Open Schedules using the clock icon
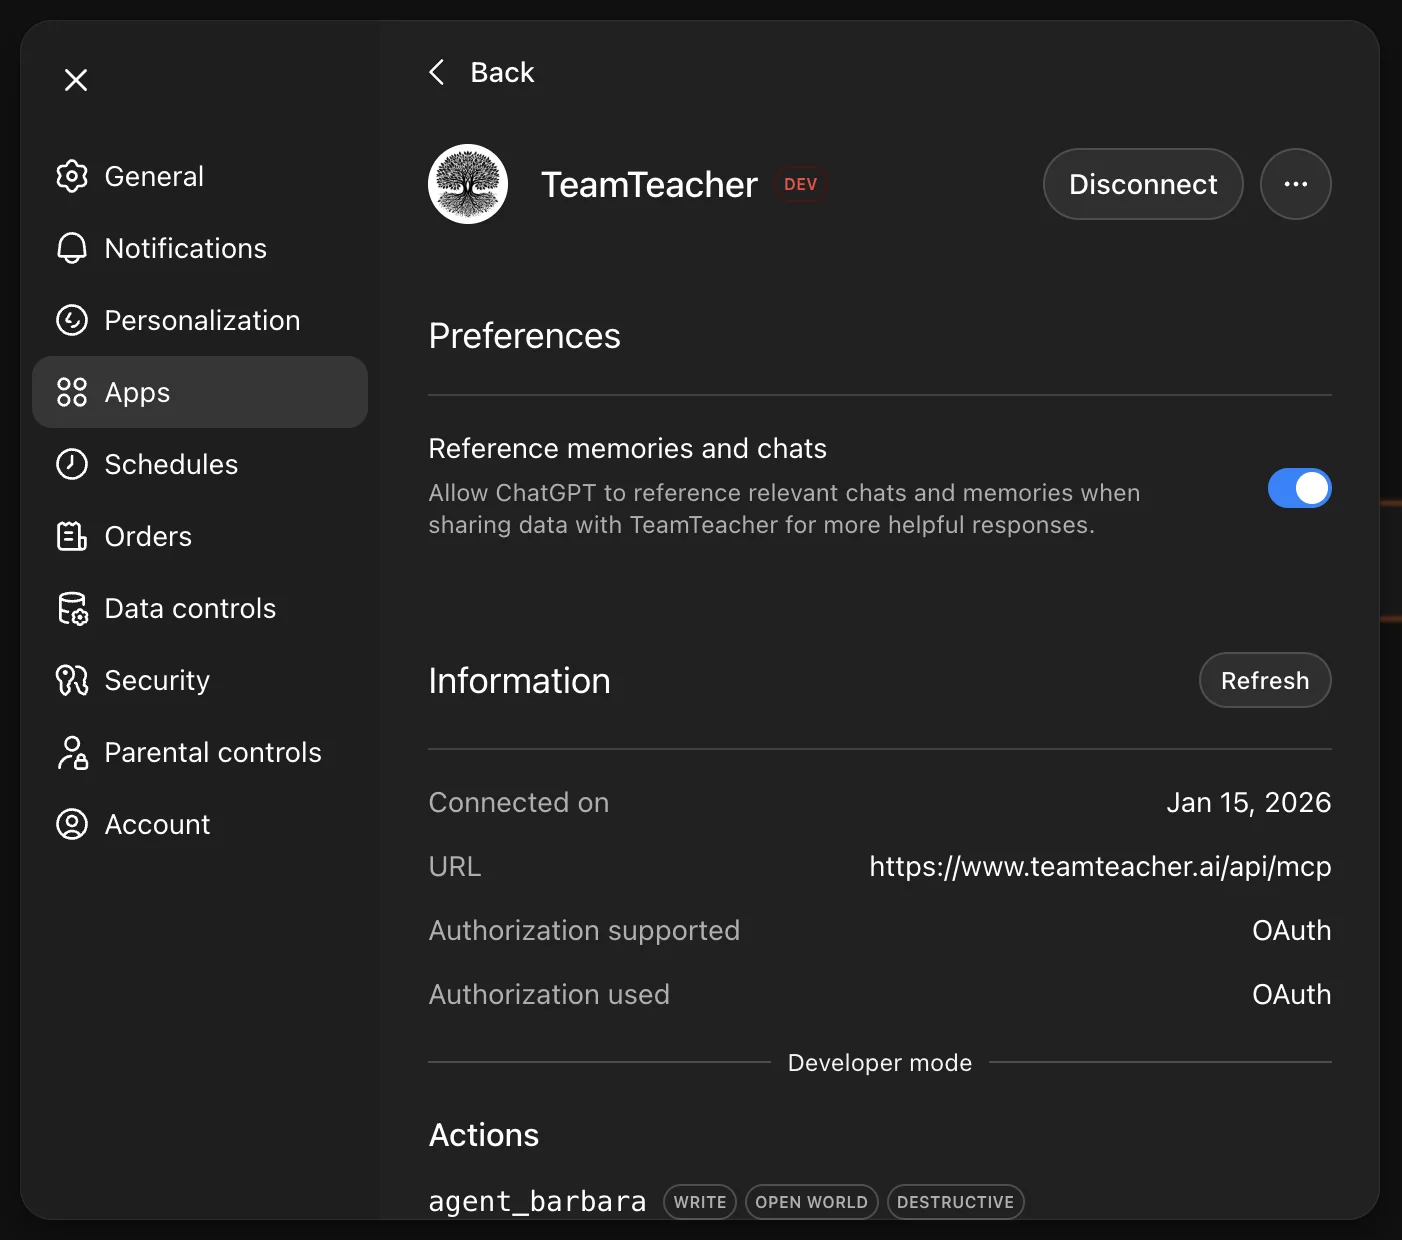Viewport: 1402px width, 1240px height. pos(71,464)
